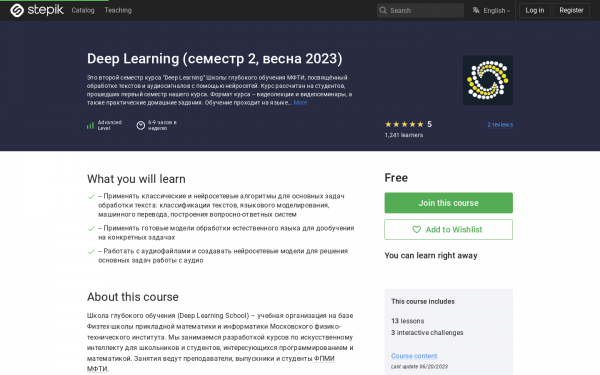The width and height of the screenshot is (600, 375).
Task: Click the '13 lessons' text
Action: coord(408,321)
